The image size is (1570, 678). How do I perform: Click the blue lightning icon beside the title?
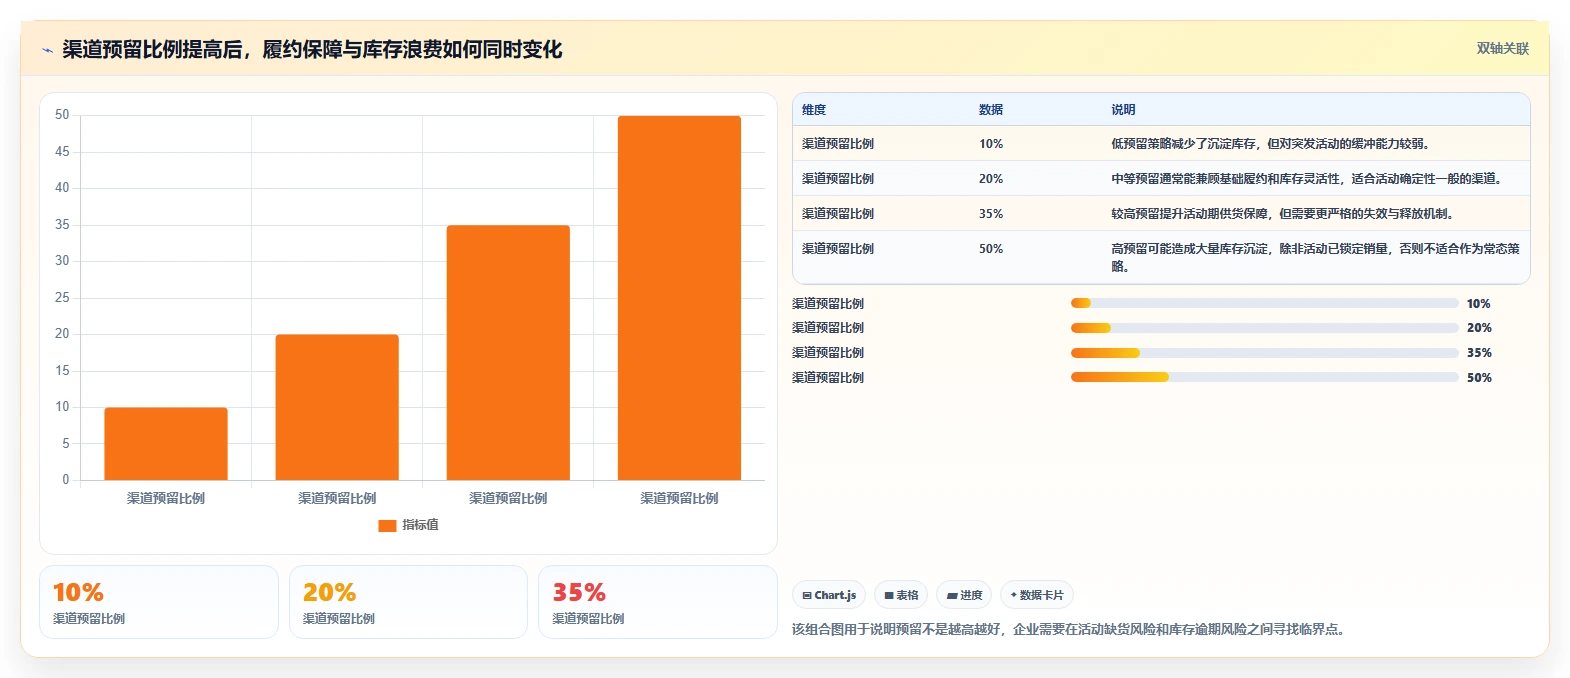pyautogui.click(x=47, y=50)
